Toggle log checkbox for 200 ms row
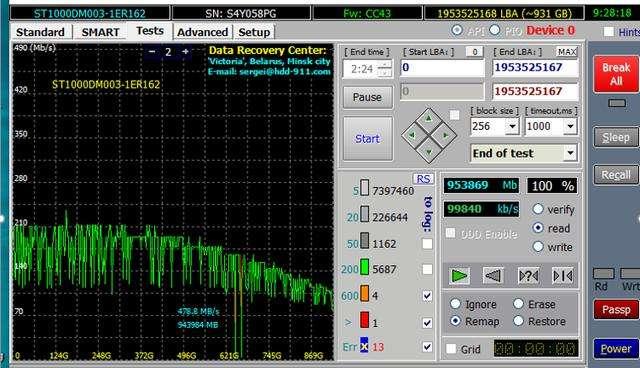640x368 pixels. coord(427,269)
